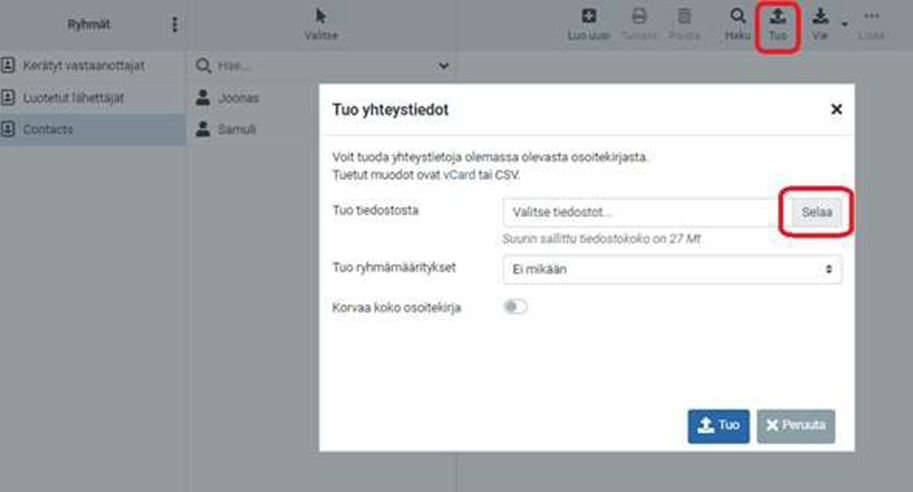Open the Lisää more options icon
The width and height of the screenshot is (913, 492).
(871, 17)
